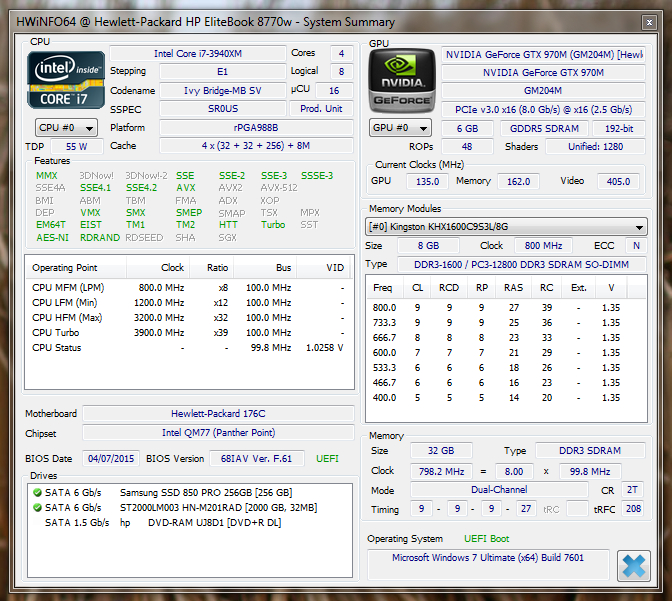Click the Freq column header in memory table
The width and height of the screenshot is (672, 601).
[x=385, y=288]
